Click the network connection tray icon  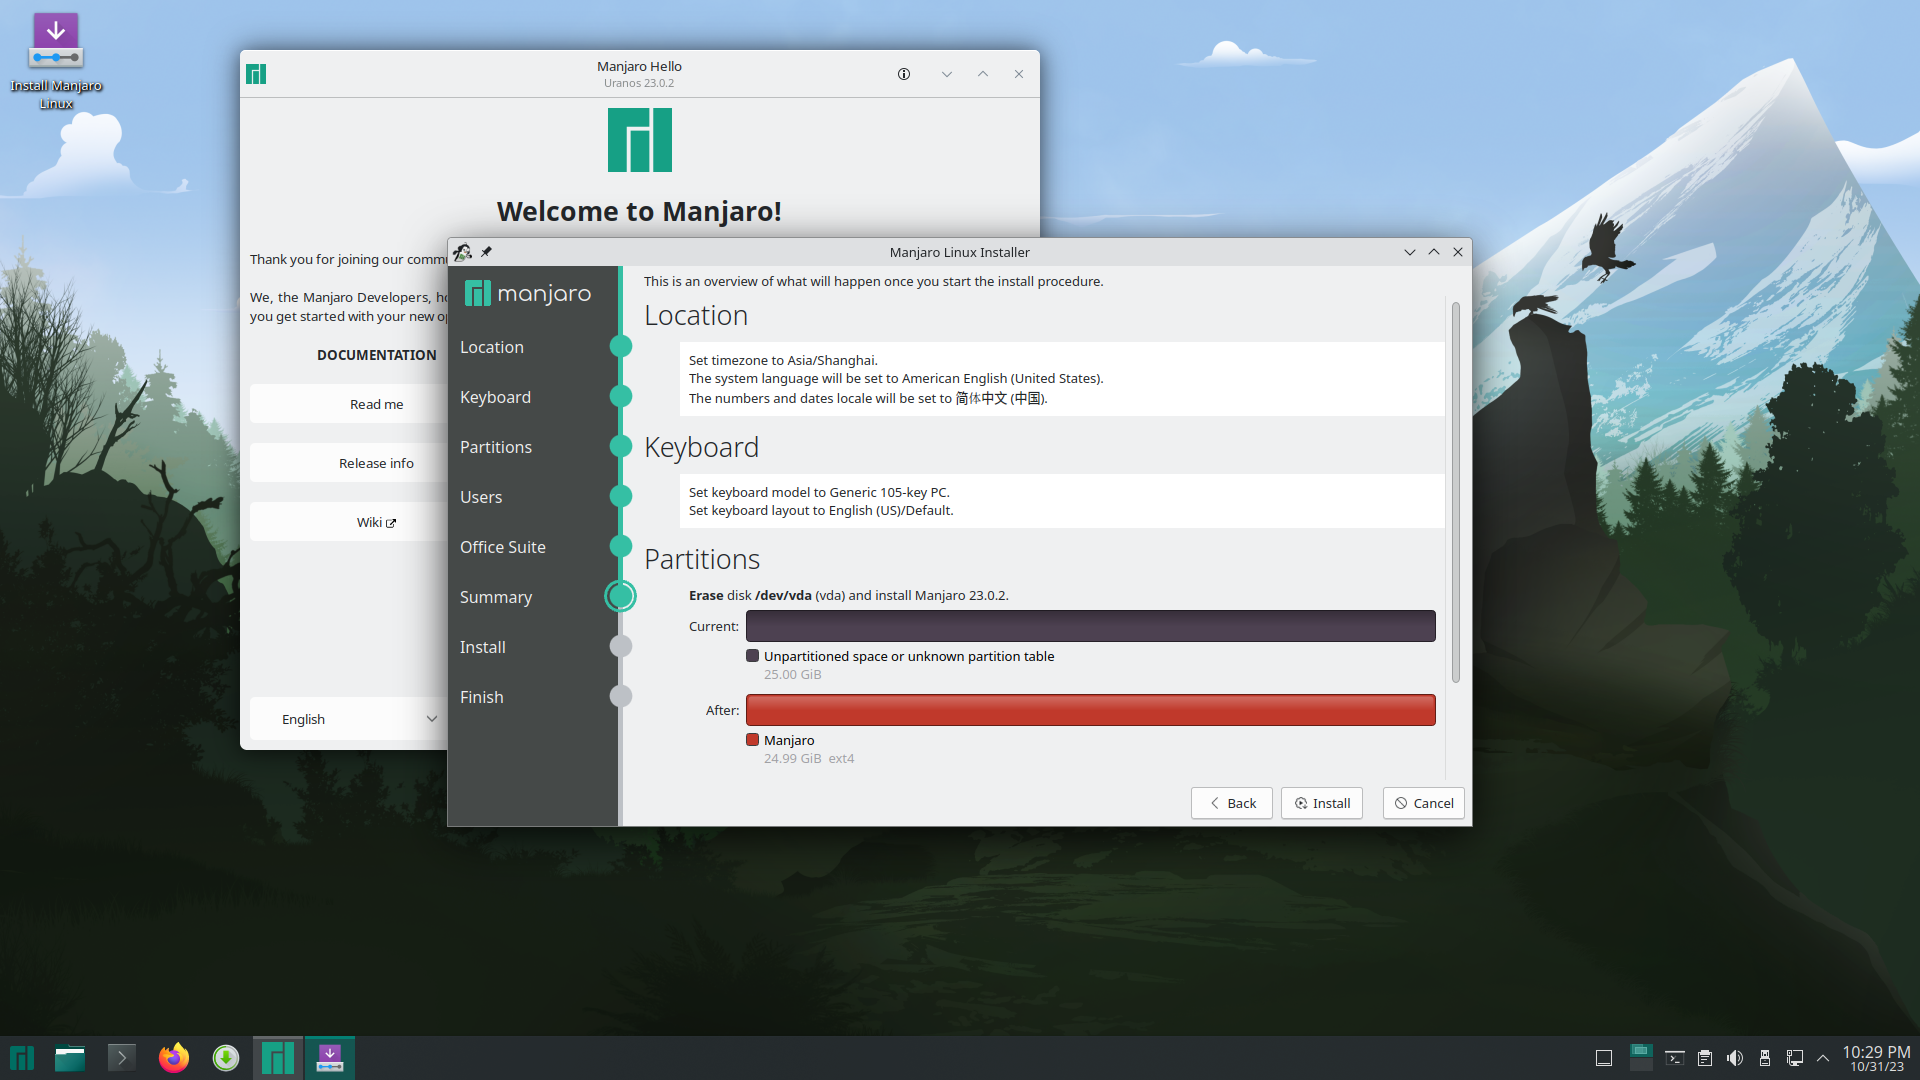1795,1058
